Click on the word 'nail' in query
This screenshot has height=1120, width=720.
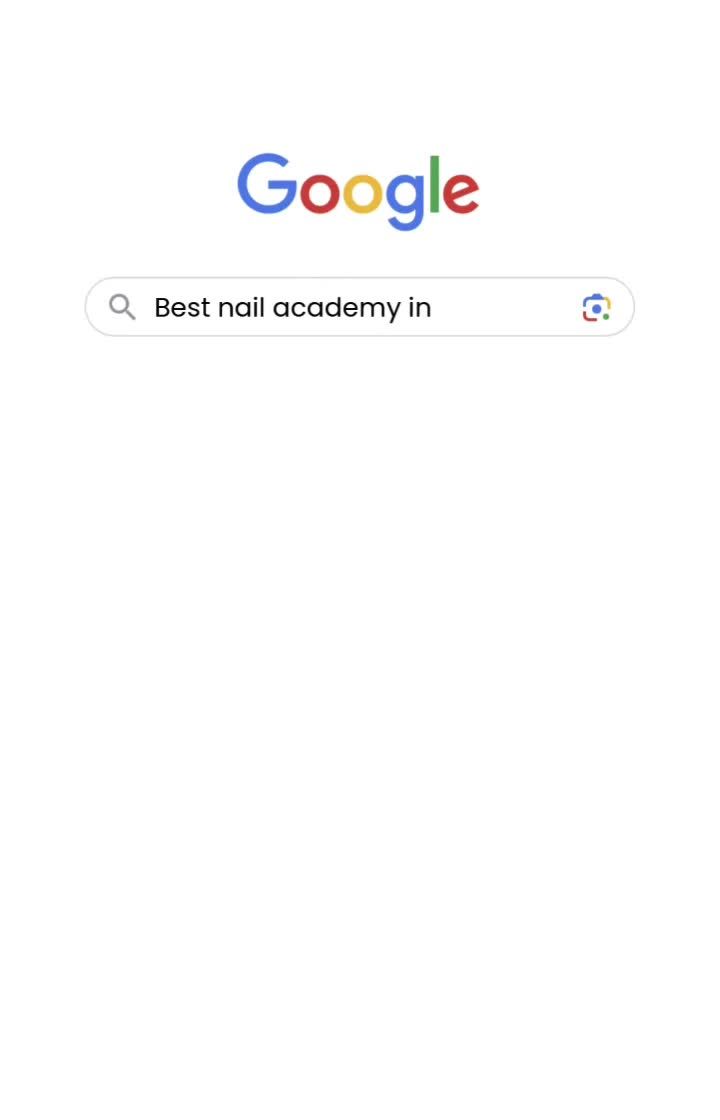[241, 308]
